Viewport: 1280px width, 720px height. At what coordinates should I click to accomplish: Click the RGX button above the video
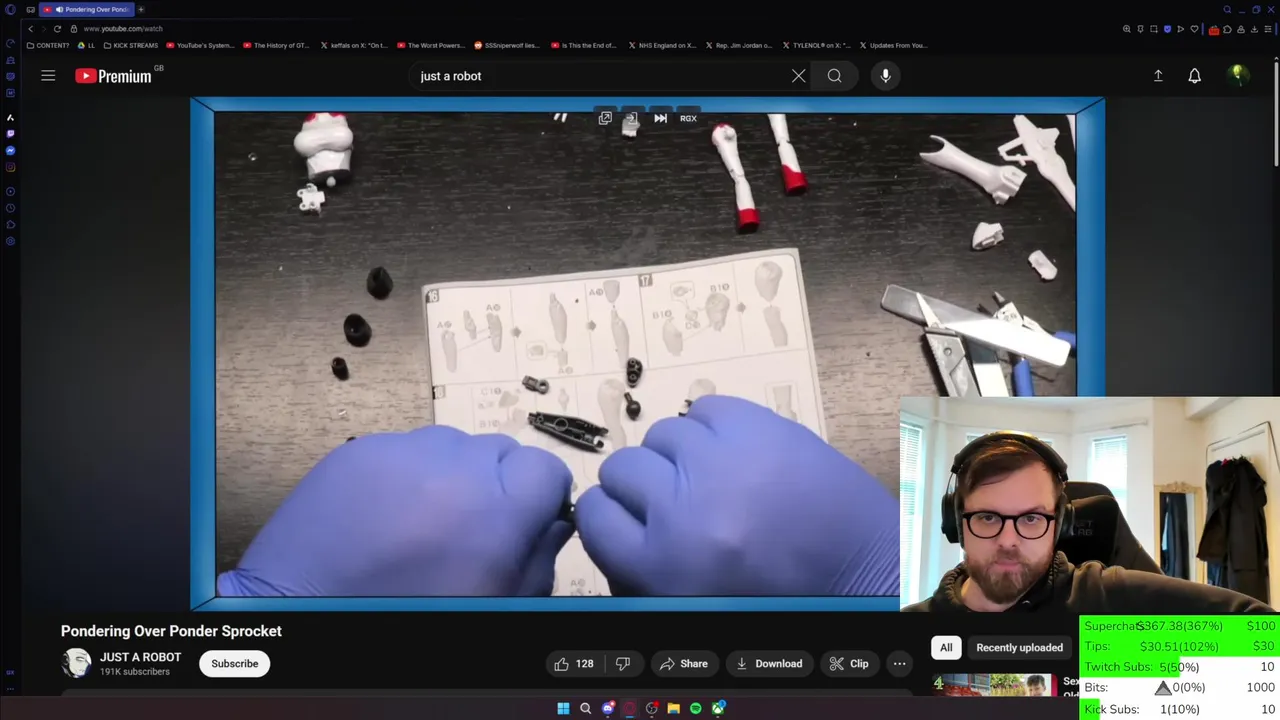click(x=688, y=118)
